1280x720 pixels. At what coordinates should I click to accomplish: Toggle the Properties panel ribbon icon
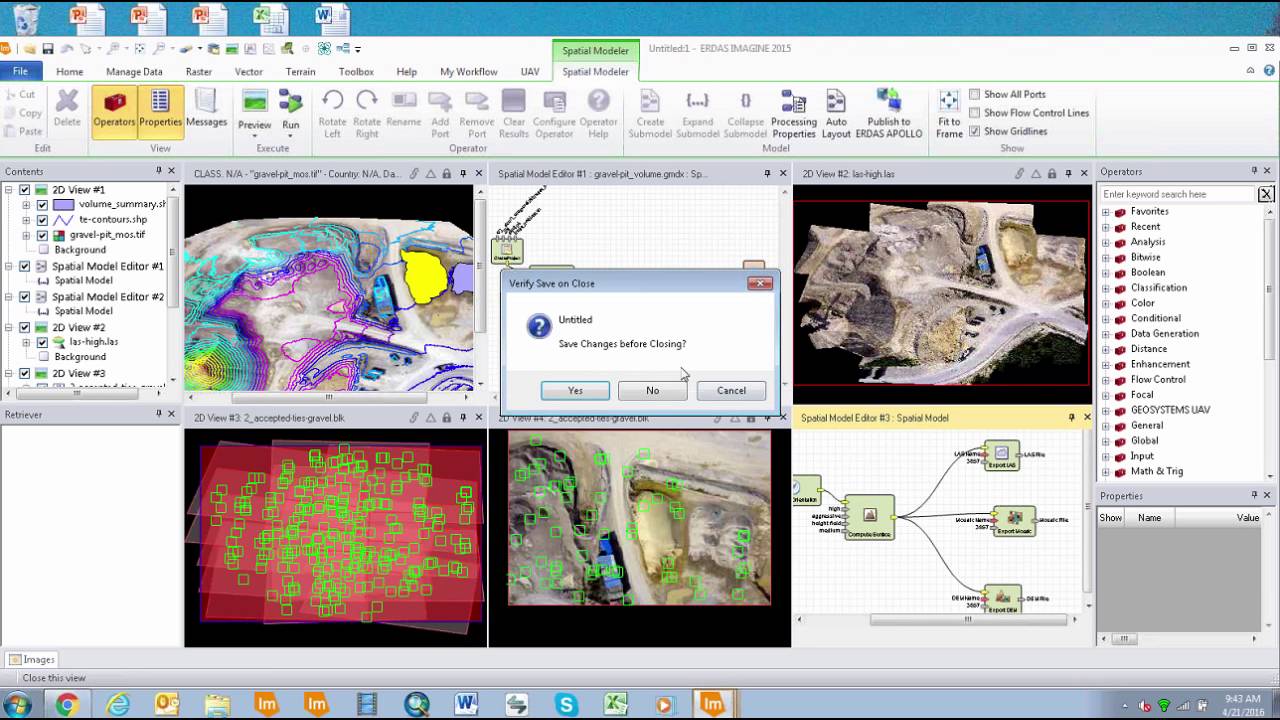click(x=160, y=102)
